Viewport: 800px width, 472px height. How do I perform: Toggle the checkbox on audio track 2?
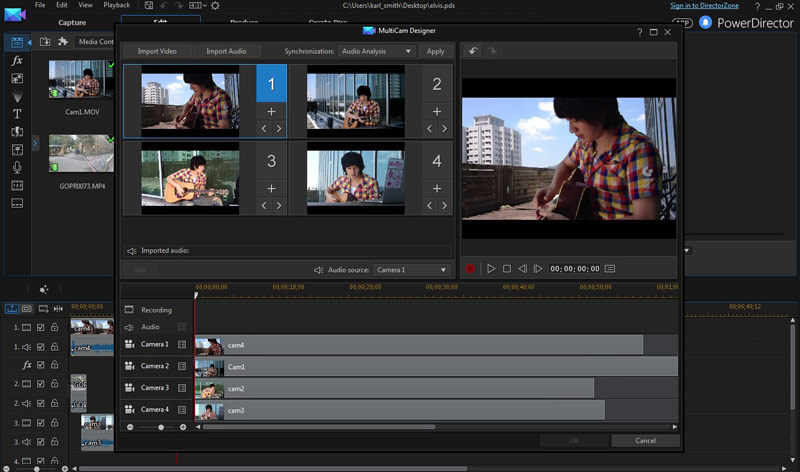41,403
